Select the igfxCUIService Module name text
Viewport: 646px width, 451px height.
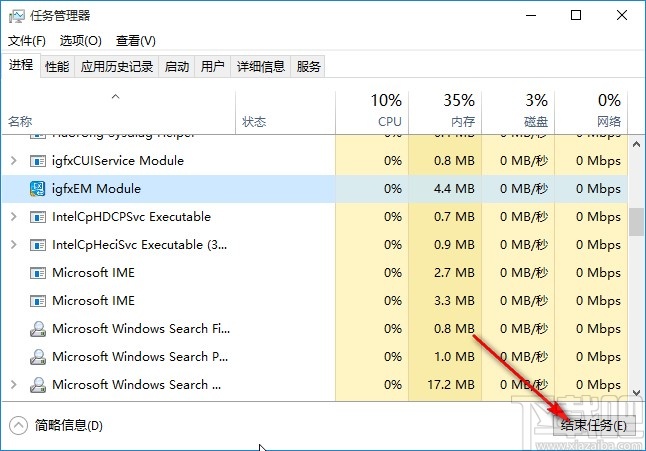click(118, 161)
